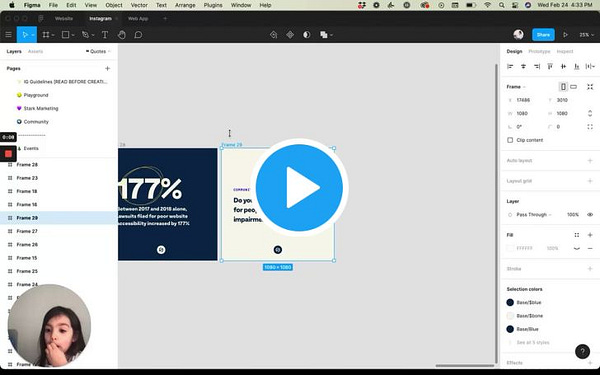Click Align right icon

click(537, 67)
